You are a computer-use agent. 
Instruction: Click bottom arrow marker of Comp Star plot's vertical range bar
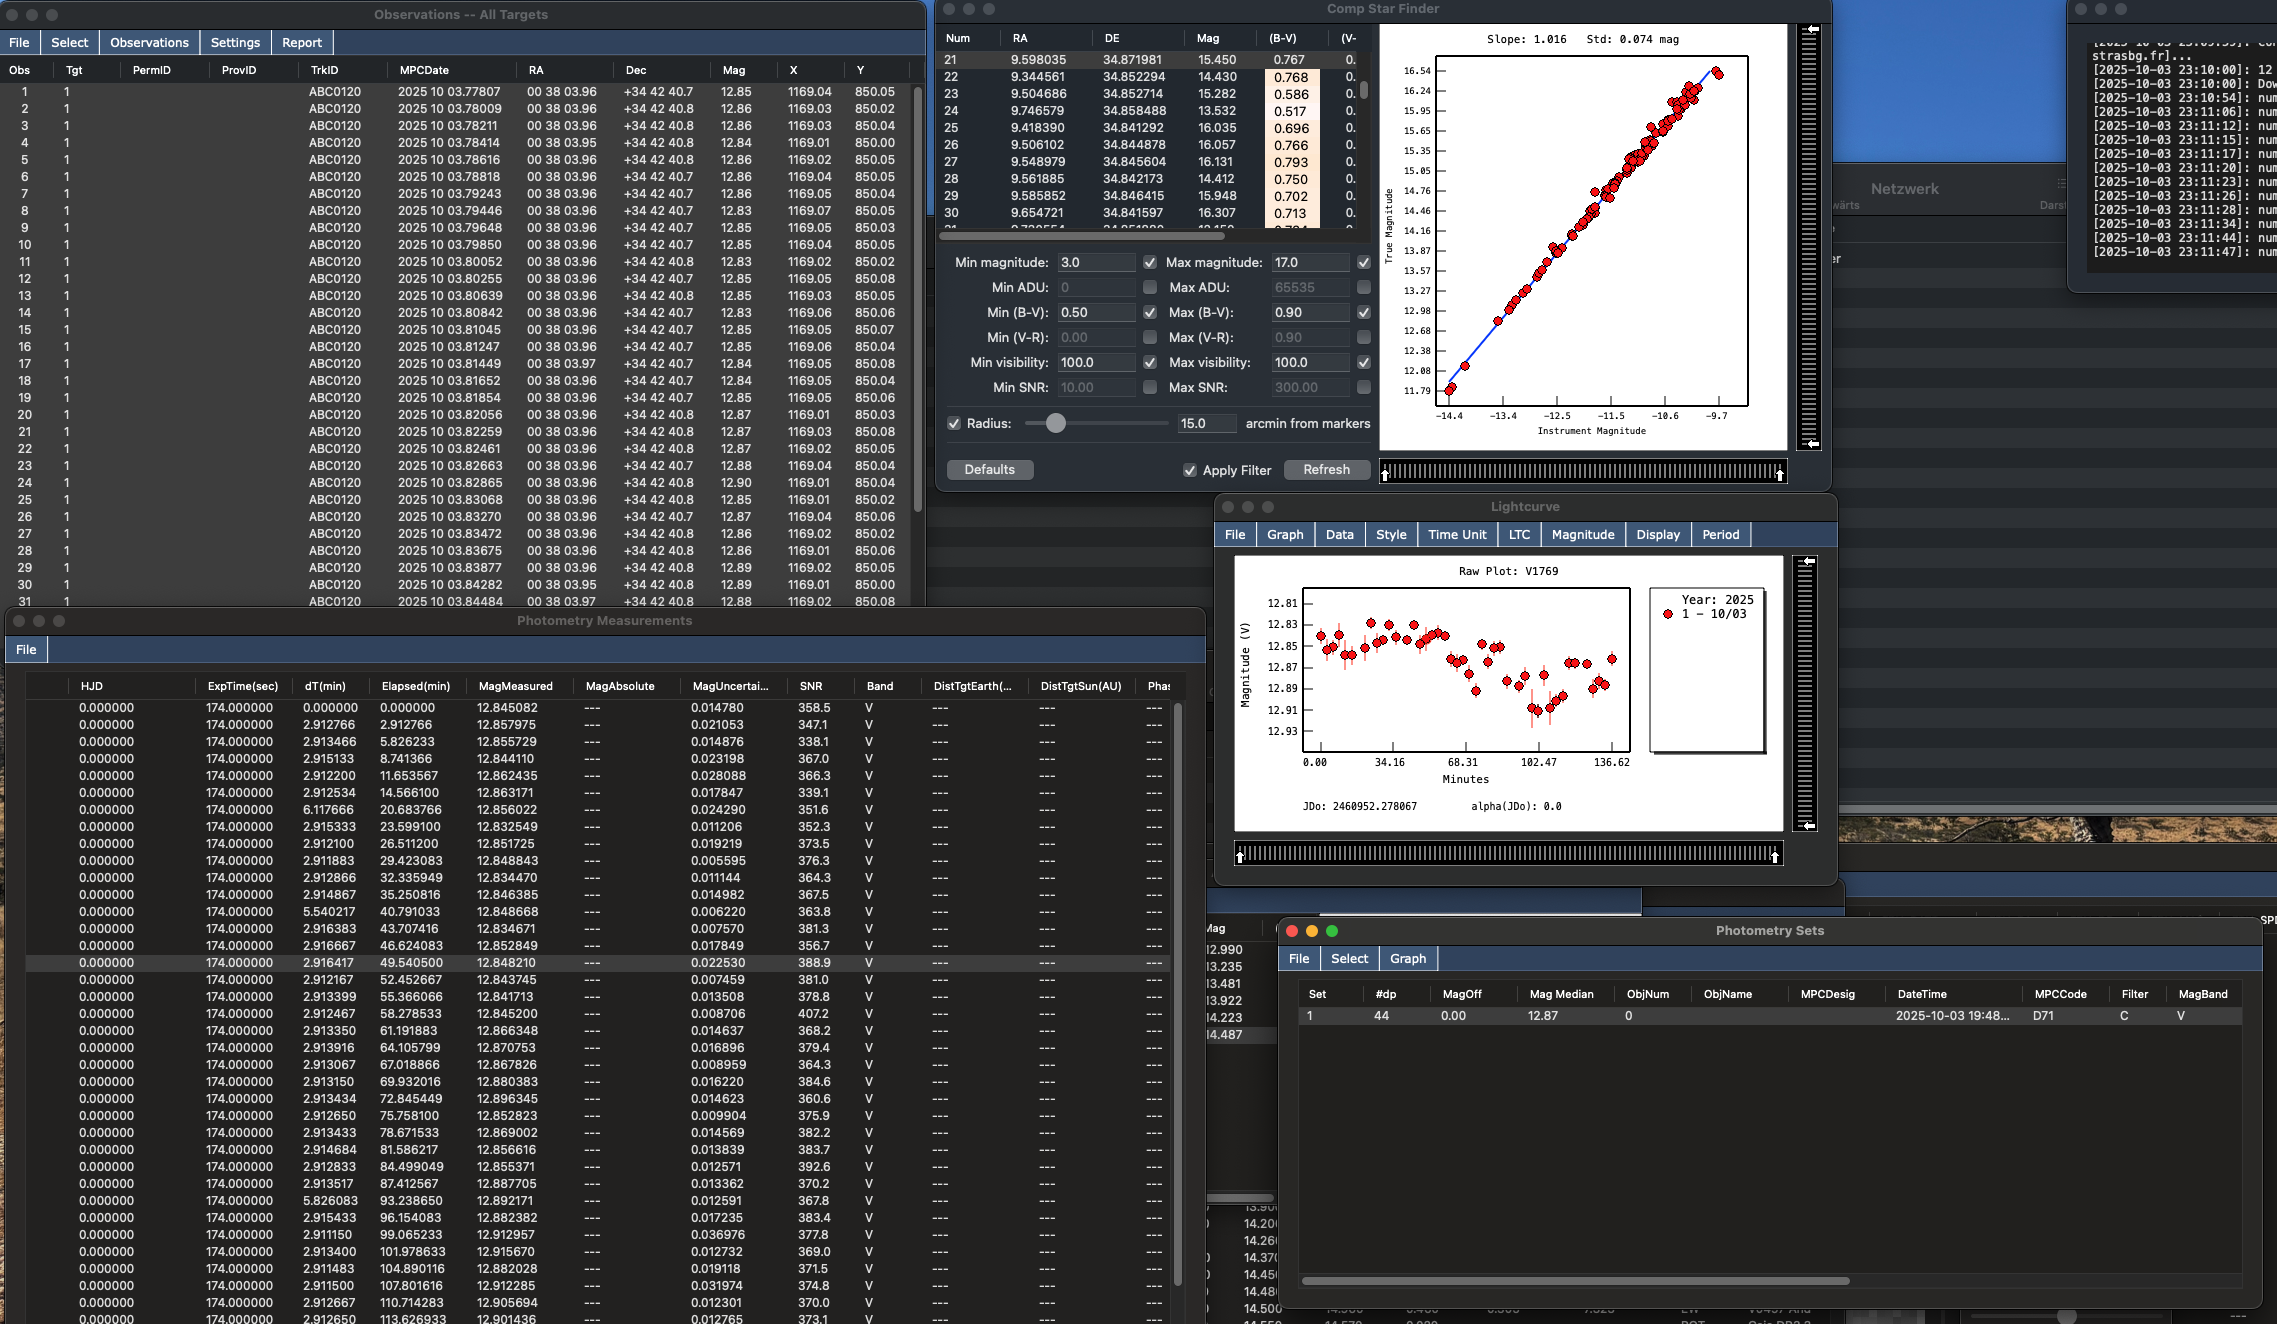click(1812, 443)
